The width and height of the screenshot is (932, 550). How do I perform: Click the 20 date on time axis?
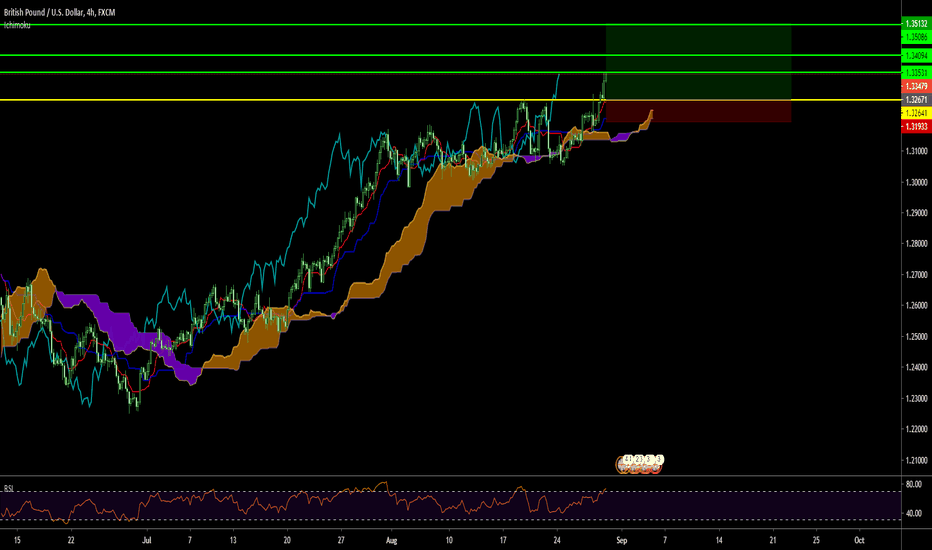click(287, 540)
